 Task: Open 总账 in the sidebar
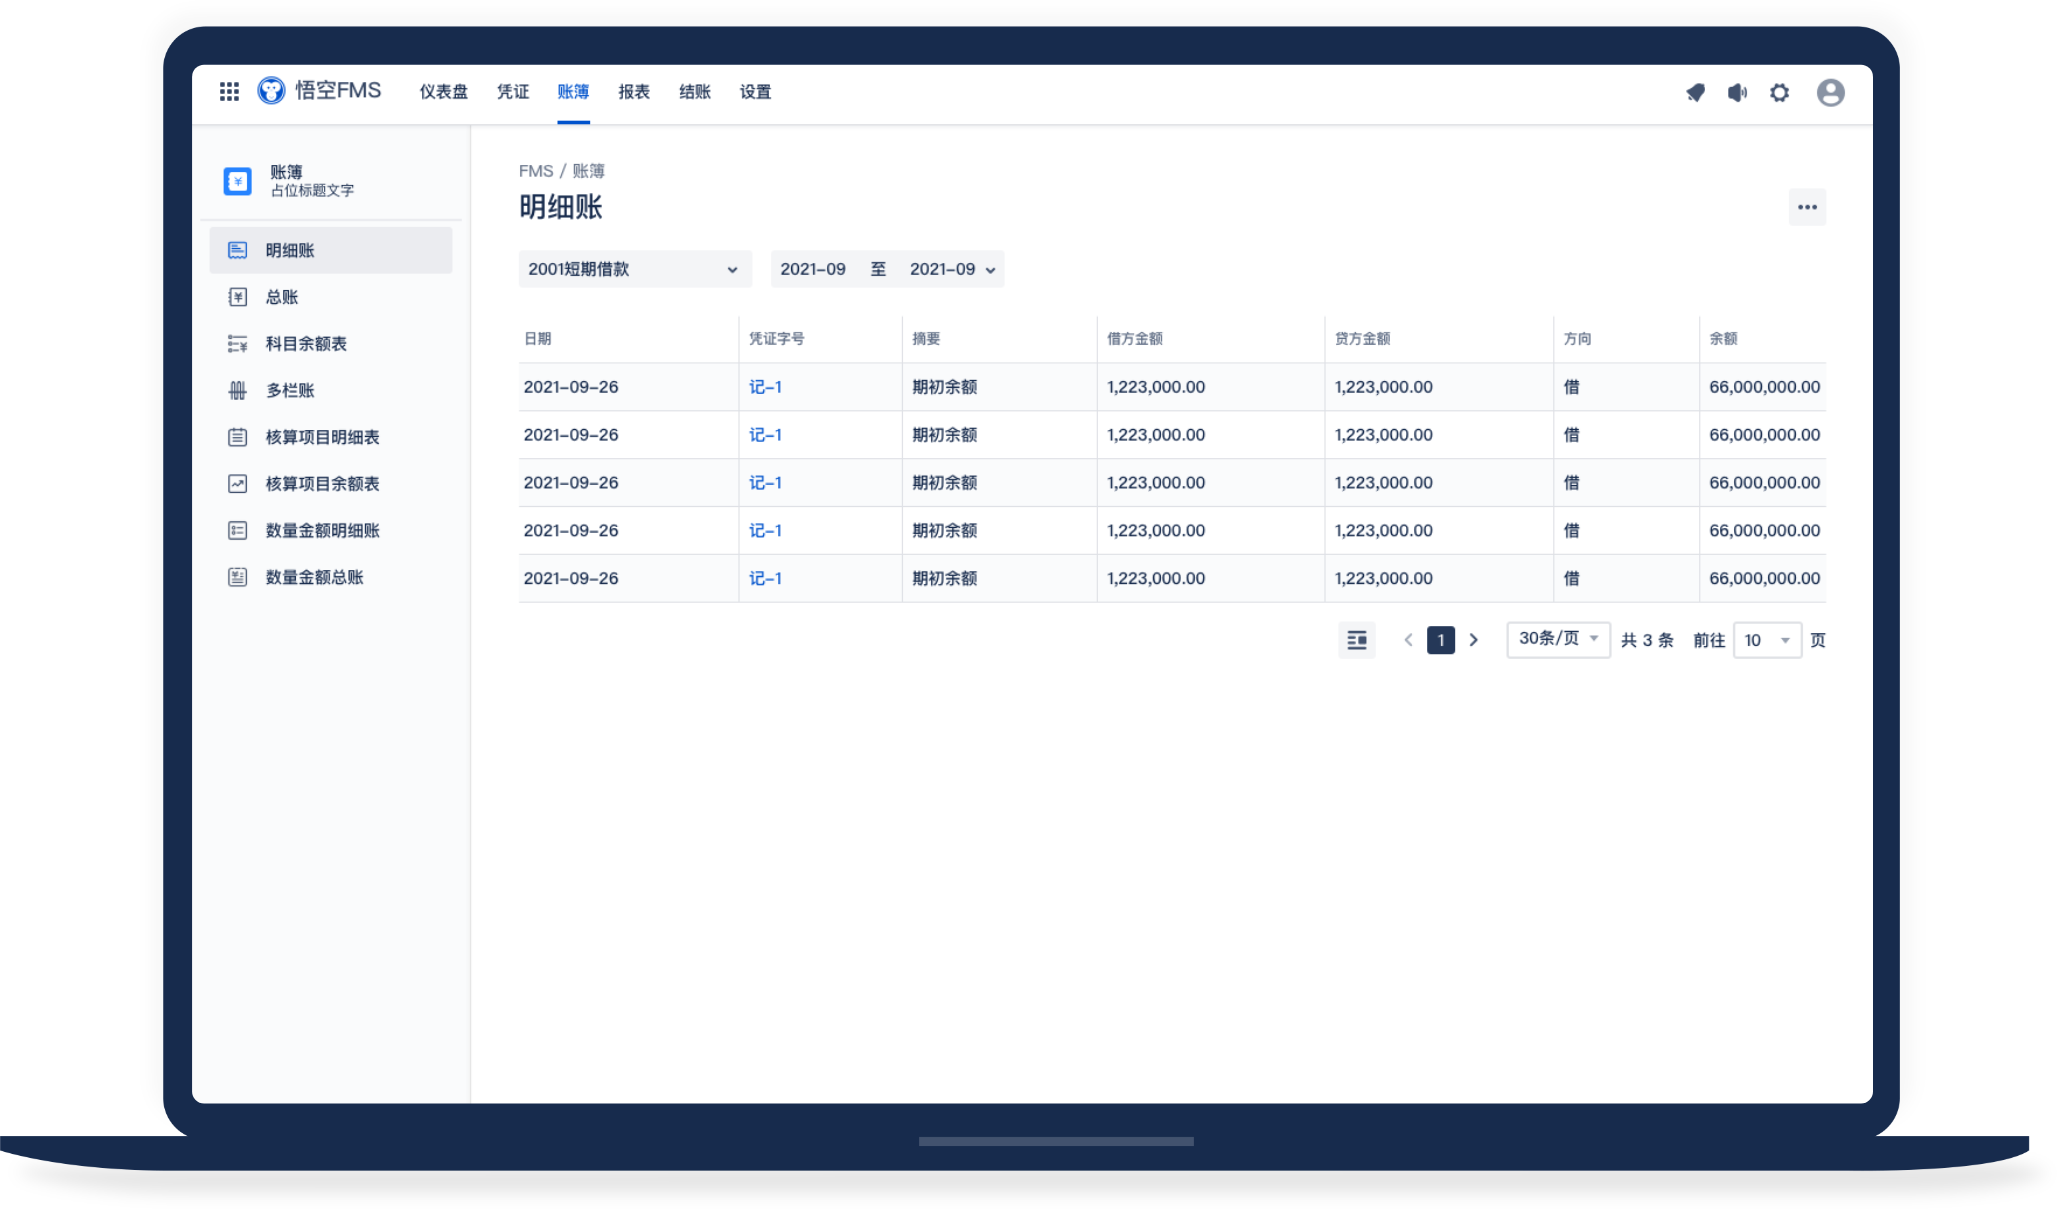coord(282,297)
